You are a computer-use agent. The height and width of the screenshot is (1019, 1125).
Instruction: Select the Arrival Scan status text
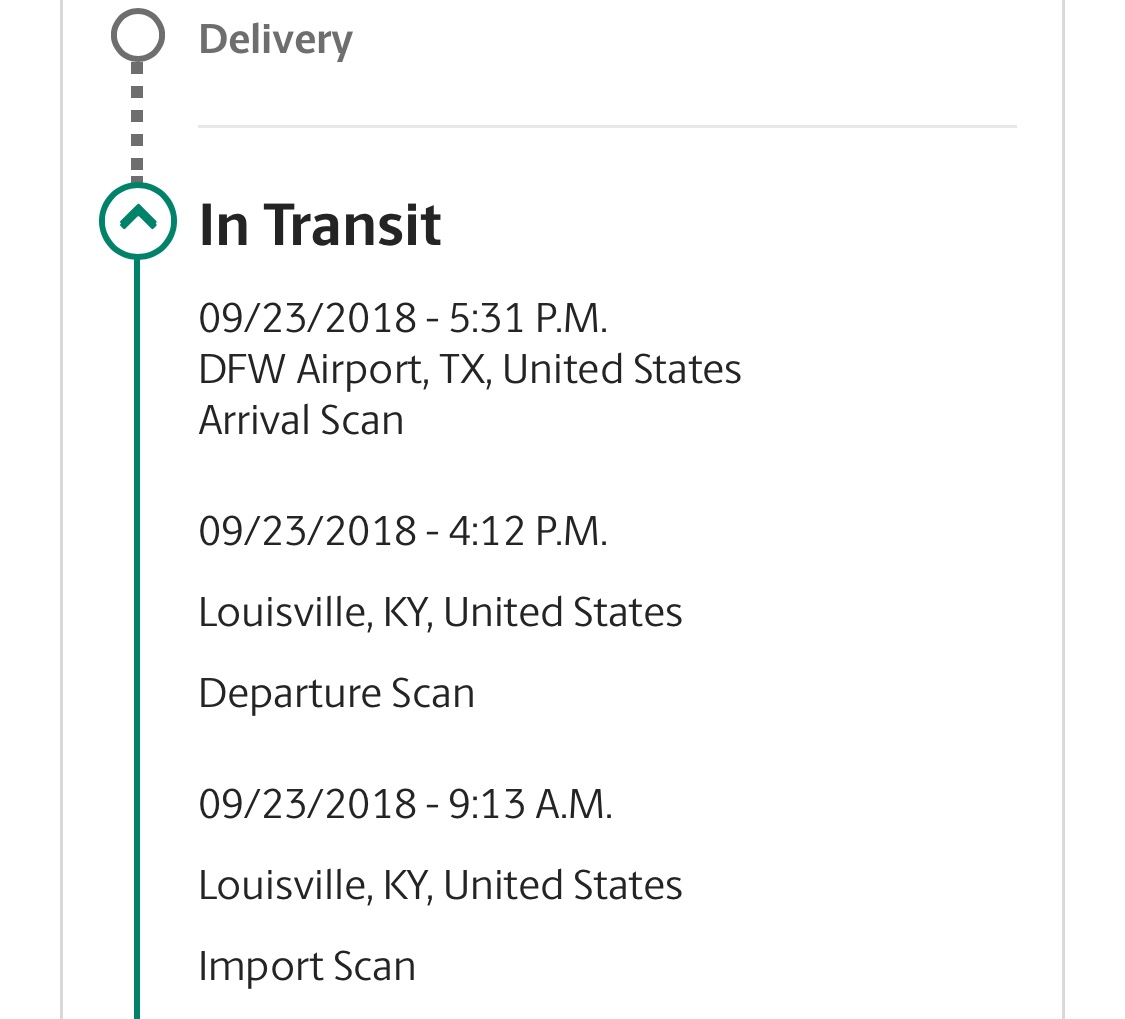pyautogui.click(x=301, y=421)
